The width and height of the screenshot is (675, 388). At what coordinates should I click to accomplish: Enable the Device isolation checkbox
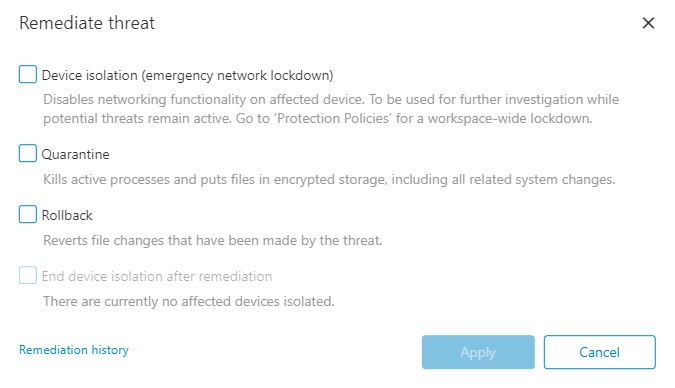coord(28,74)
